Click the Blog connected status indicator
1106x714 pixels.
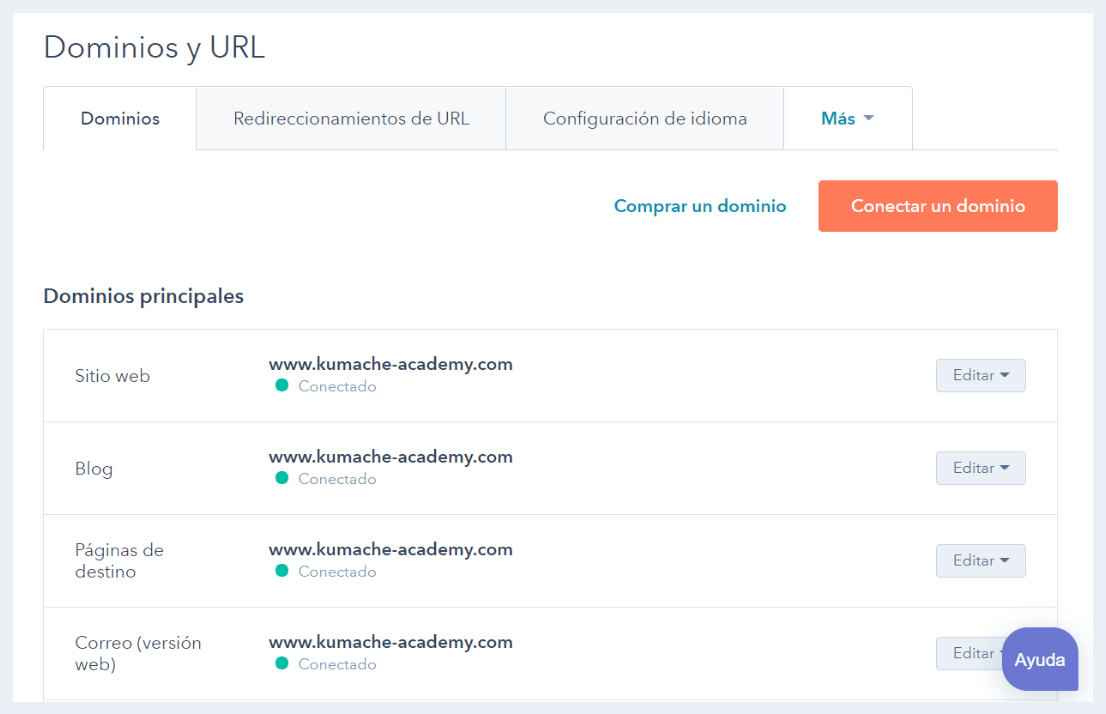click(x=282, y=478)
